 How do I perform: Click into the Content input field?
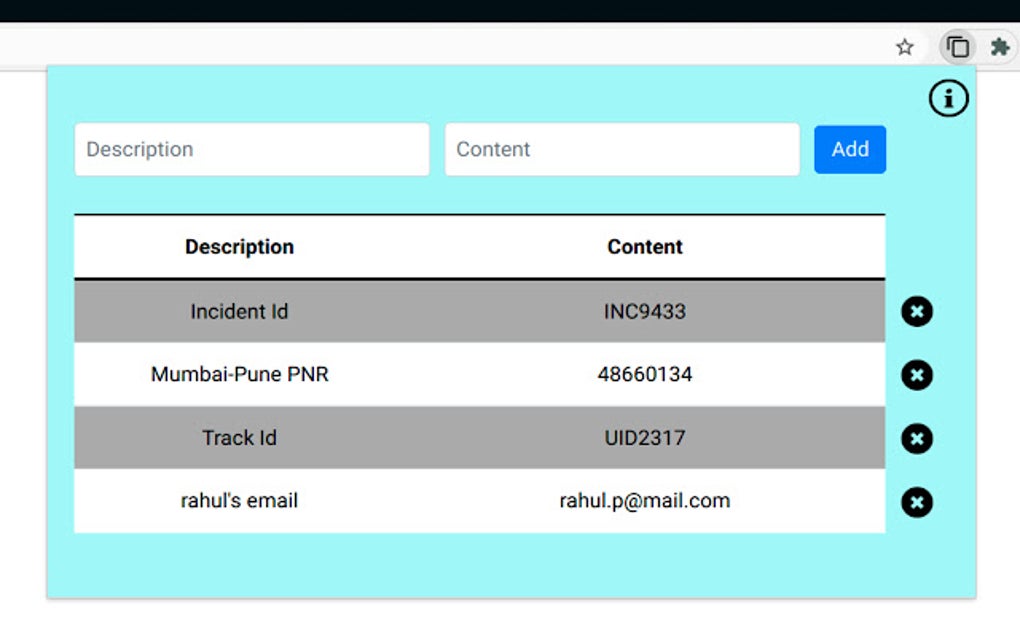tap(622, 150)
